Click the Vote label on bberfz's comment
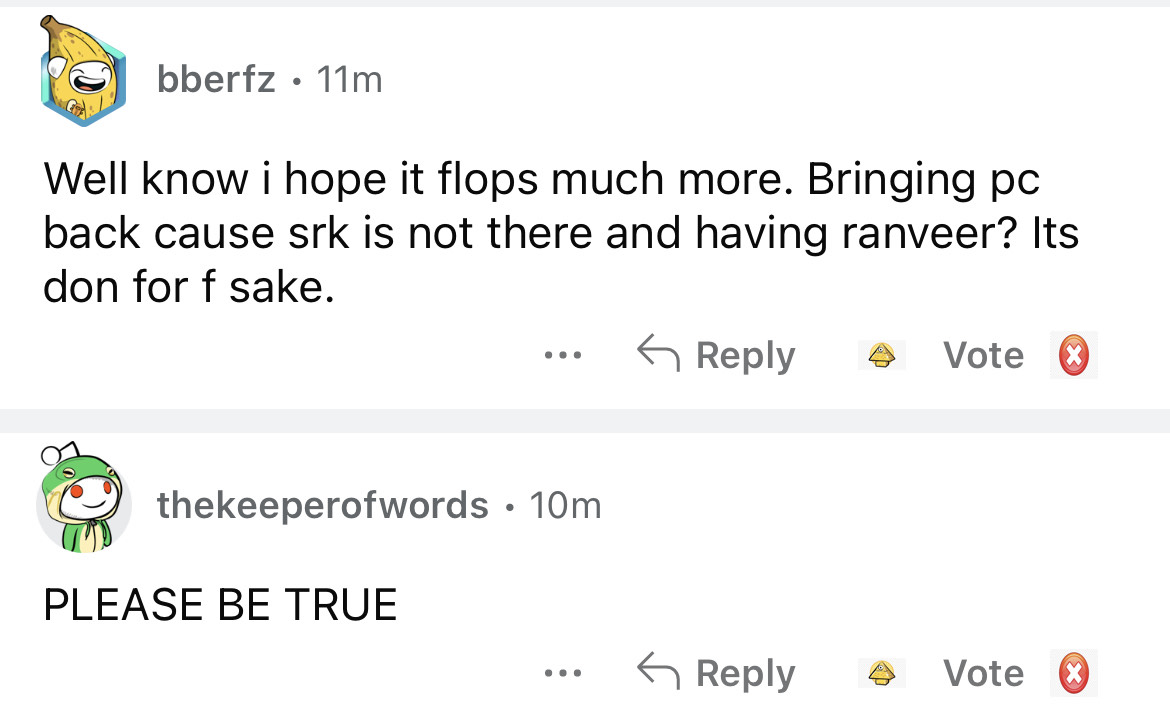This screenshot has width=1170, height=708. coord(984,355)
